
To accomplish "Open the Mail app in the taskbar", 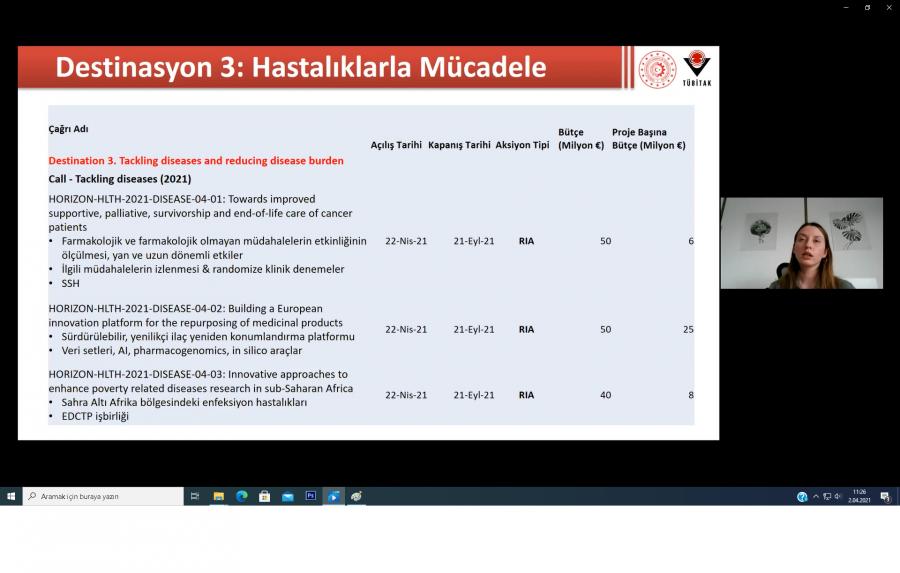I will coord(287,496).
